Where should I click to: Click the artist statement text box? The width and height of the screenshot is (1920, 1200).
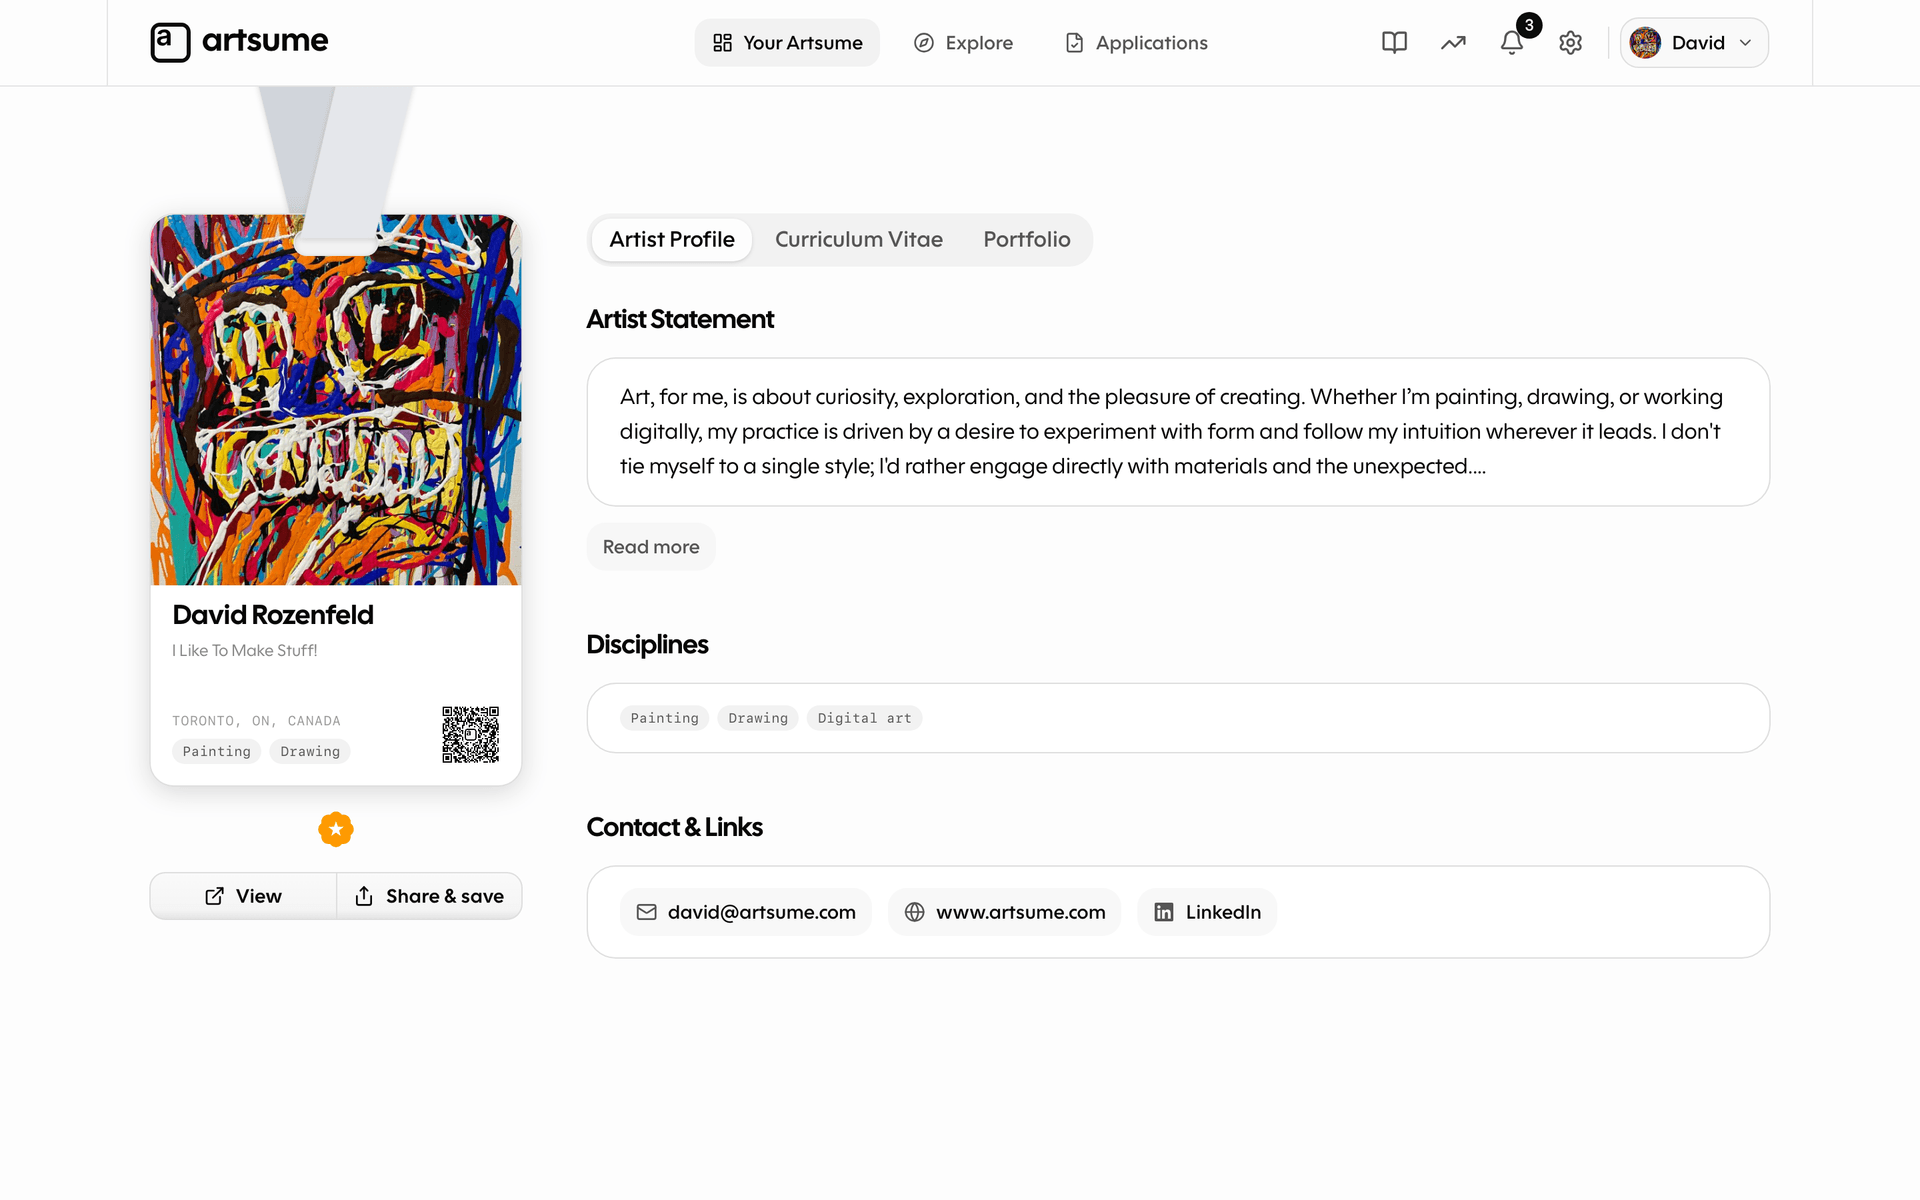pyautogui.click(x=1178, y=432)
